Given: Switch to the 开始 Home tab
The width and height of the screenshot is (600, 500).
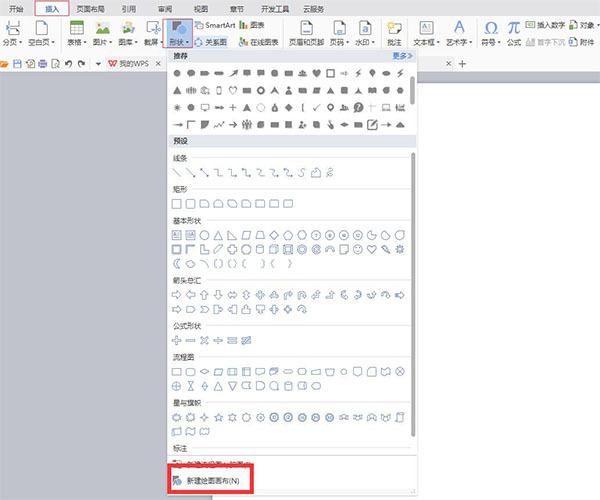Looking at the screenshot, I should (16, 9).
